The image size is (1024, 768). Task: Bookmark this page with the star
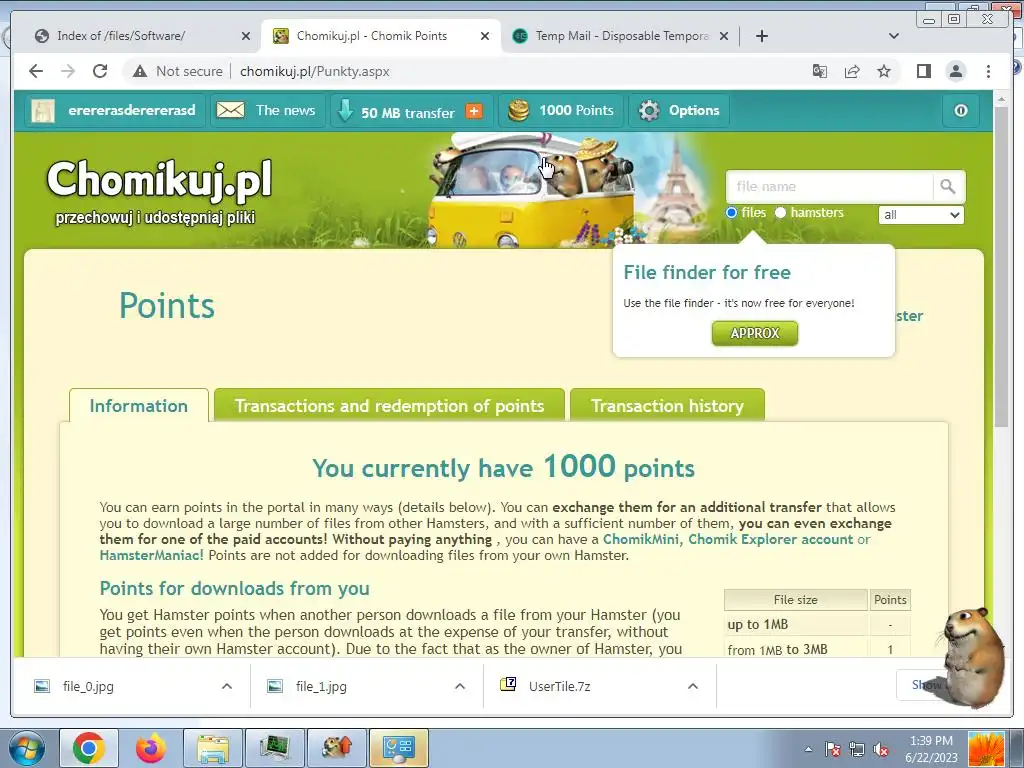click(884, 71)
